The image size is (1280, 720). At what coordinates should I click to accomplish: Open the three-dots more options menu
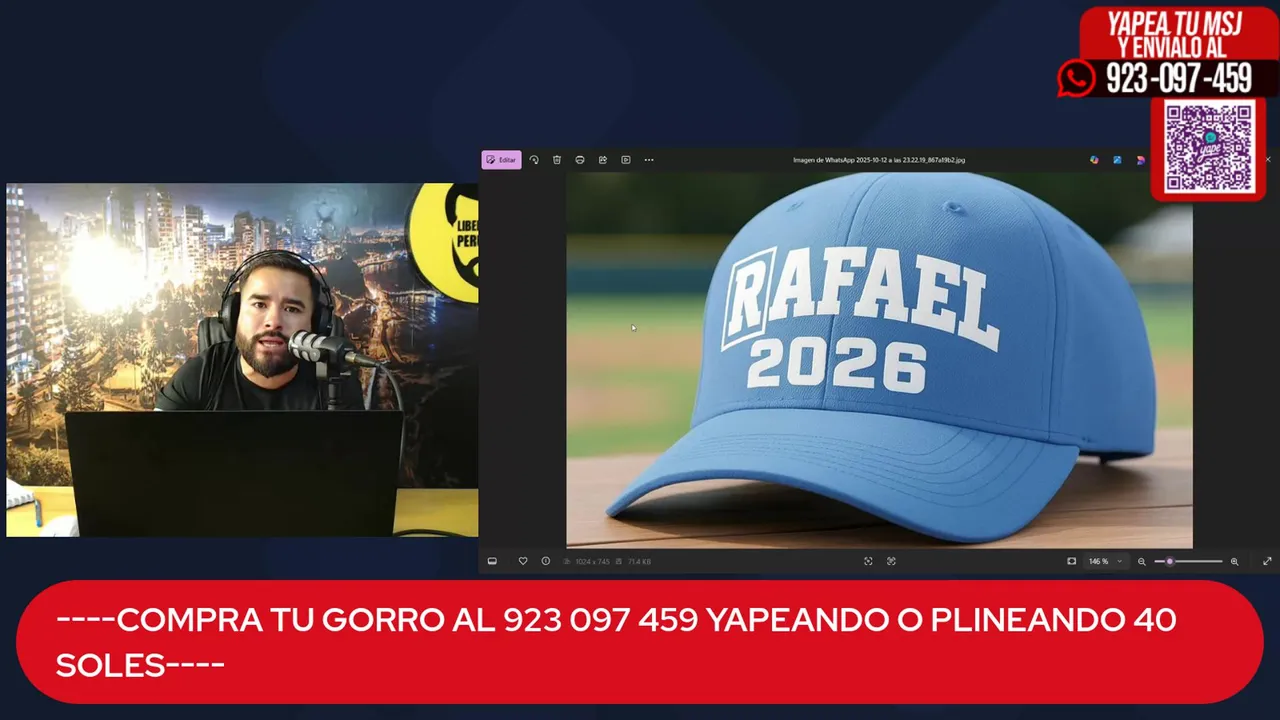(649, 160)
